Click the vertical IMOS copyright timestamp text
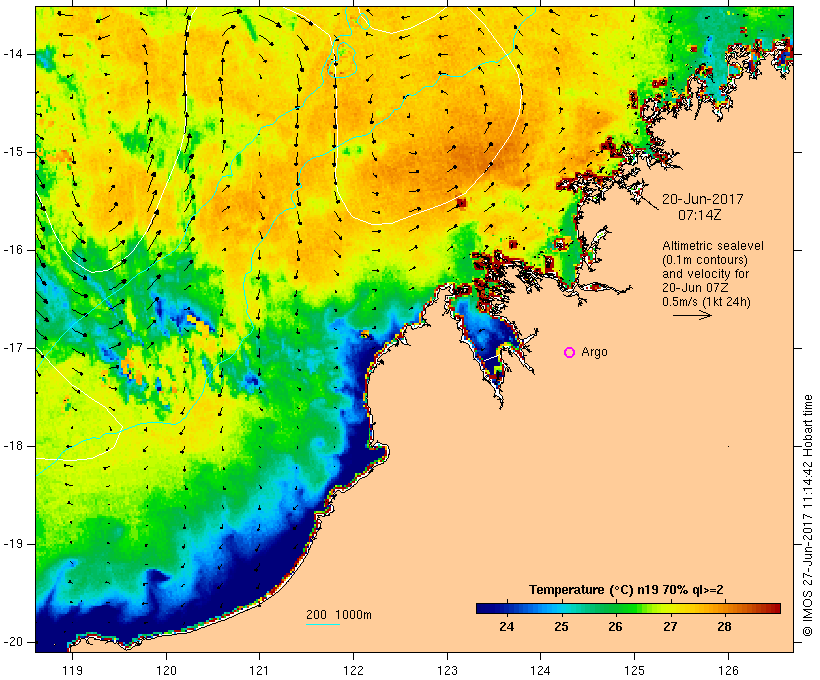The height and width of the screenshot is (680, 820). 808,515
